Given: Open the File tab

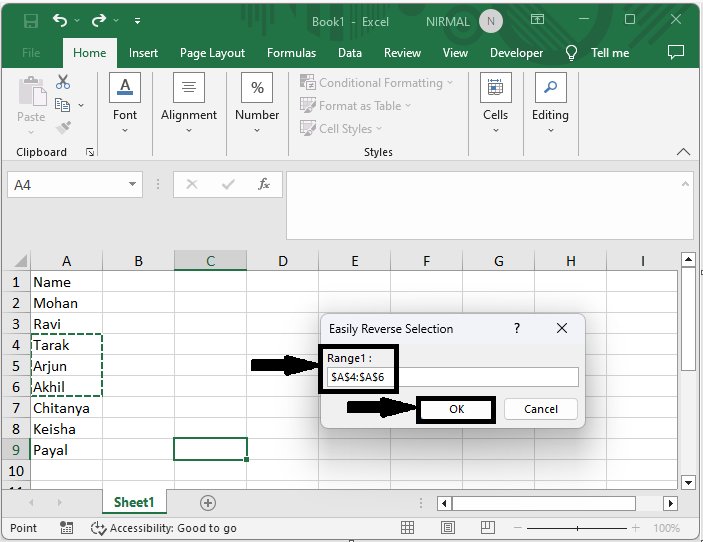Looking at the screenshot, I should [x=31, y=53].
